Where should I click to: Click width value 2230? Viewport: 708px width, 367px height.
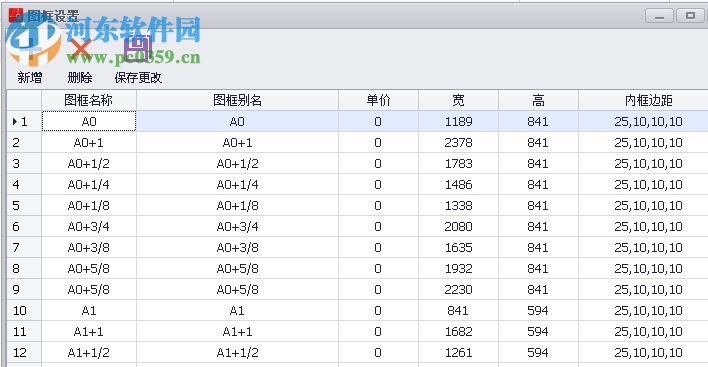458,289
